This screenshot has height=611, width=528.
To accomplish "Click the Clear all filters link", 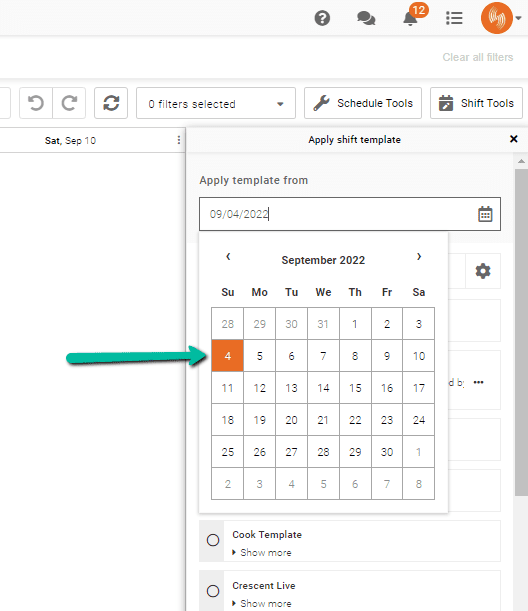I will 478,57.
